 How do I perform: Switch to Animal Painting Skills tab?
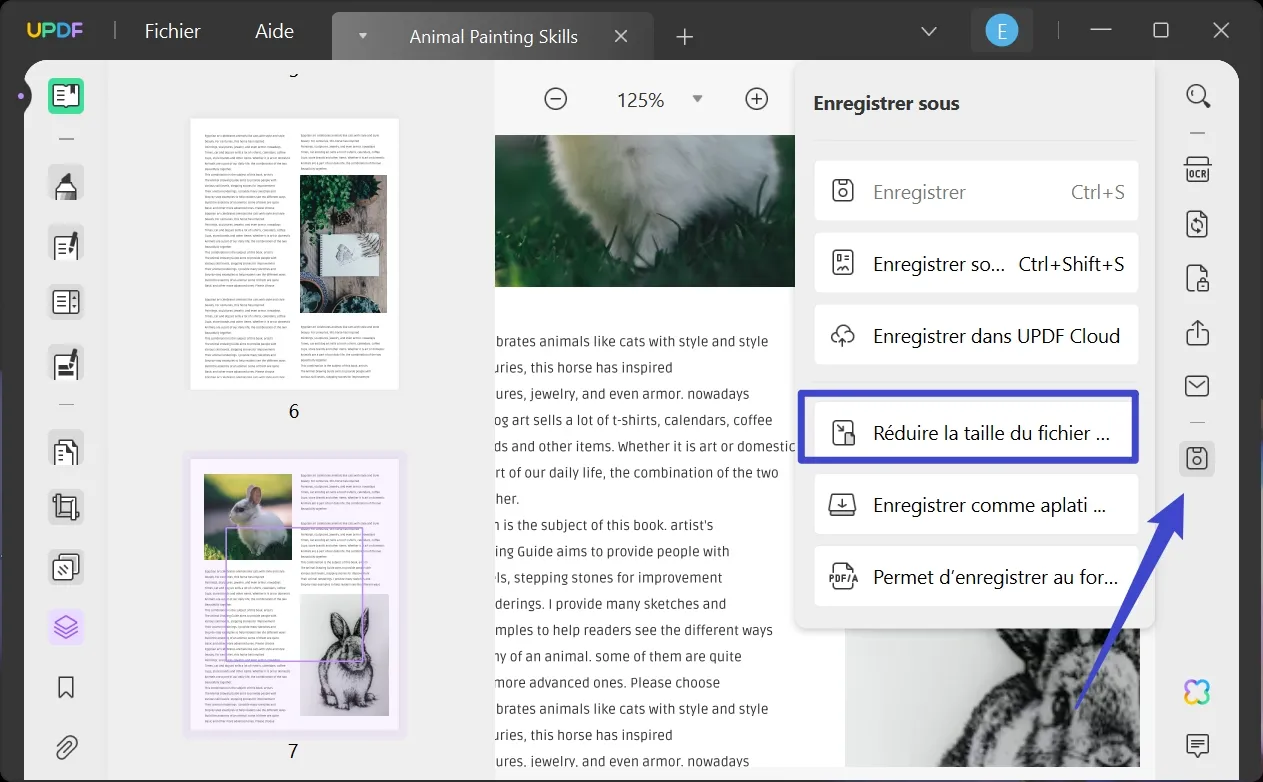[x=493, y=37]
